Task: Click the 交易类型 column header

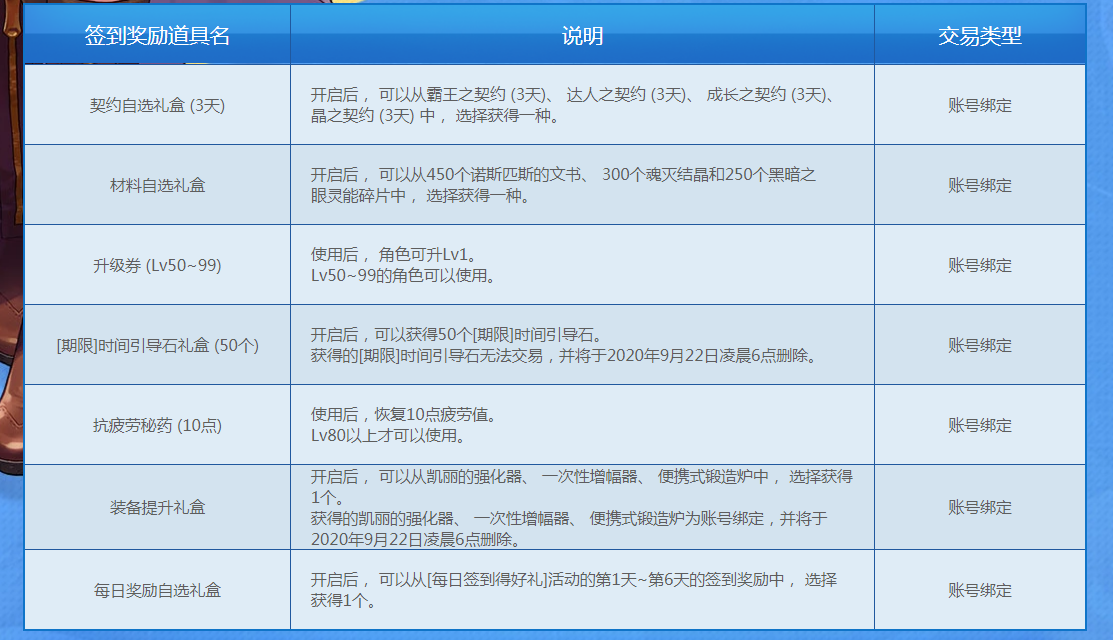Action: point(979,36)
